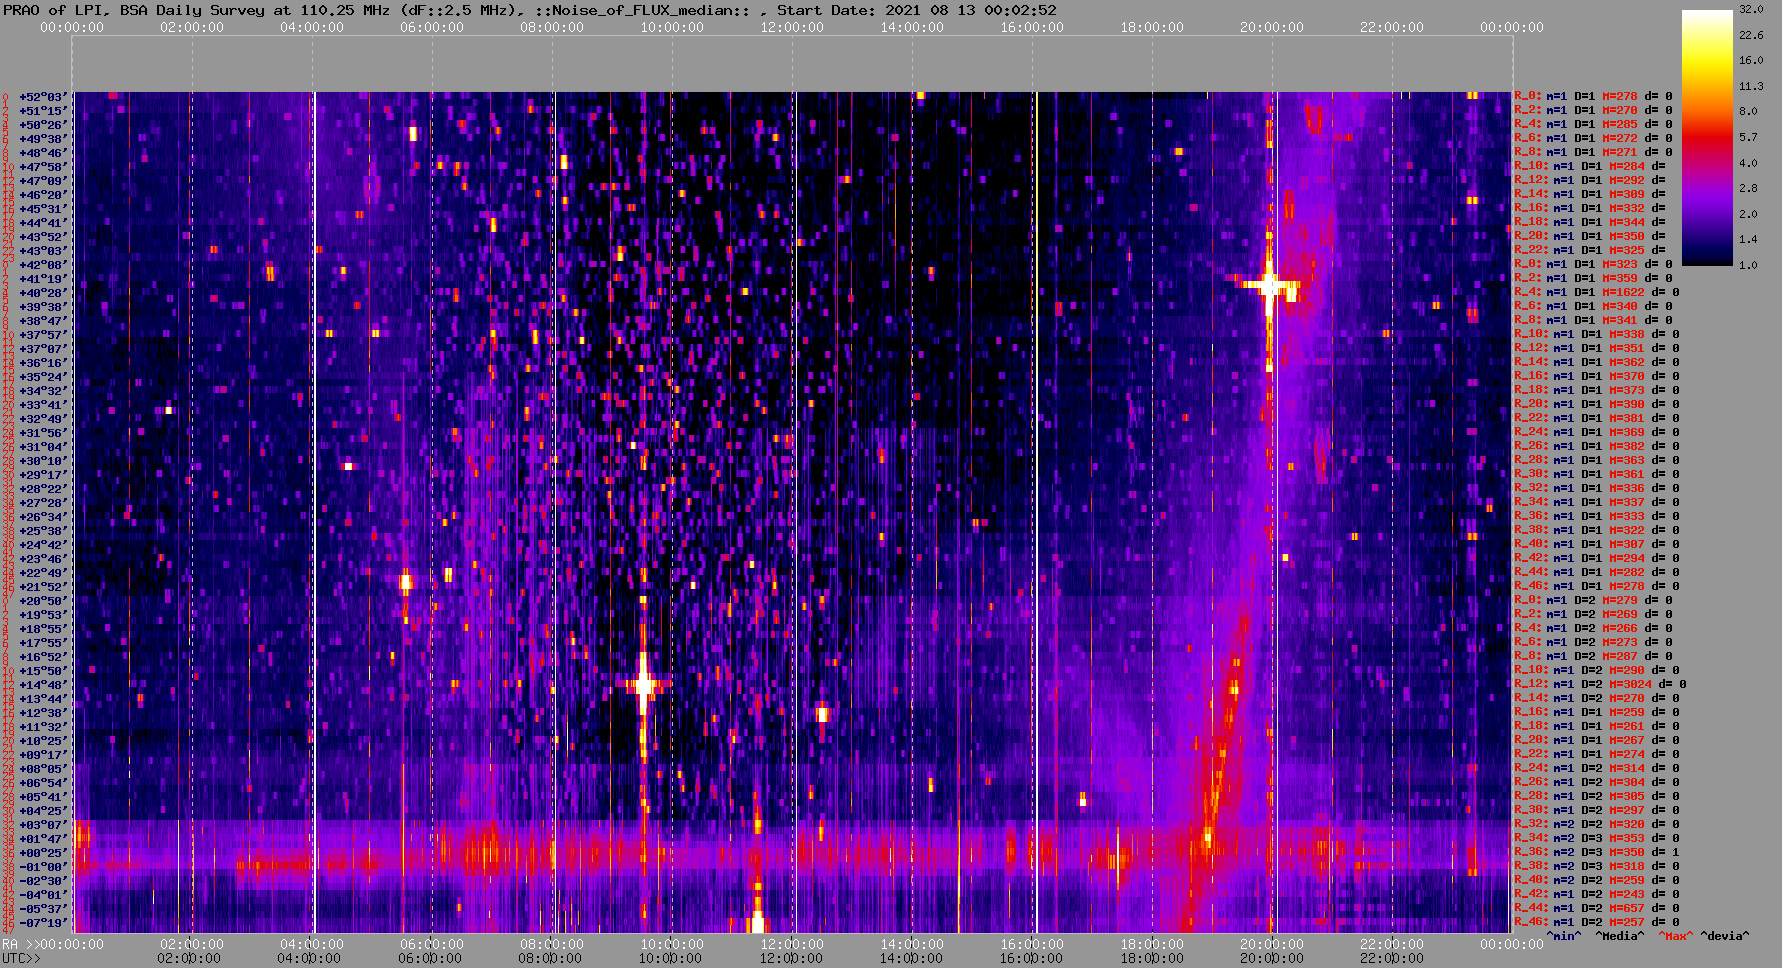1782x968 pixels.
Task: Click the '22:00:00' label on top axis
Action: click(1392, 27)
